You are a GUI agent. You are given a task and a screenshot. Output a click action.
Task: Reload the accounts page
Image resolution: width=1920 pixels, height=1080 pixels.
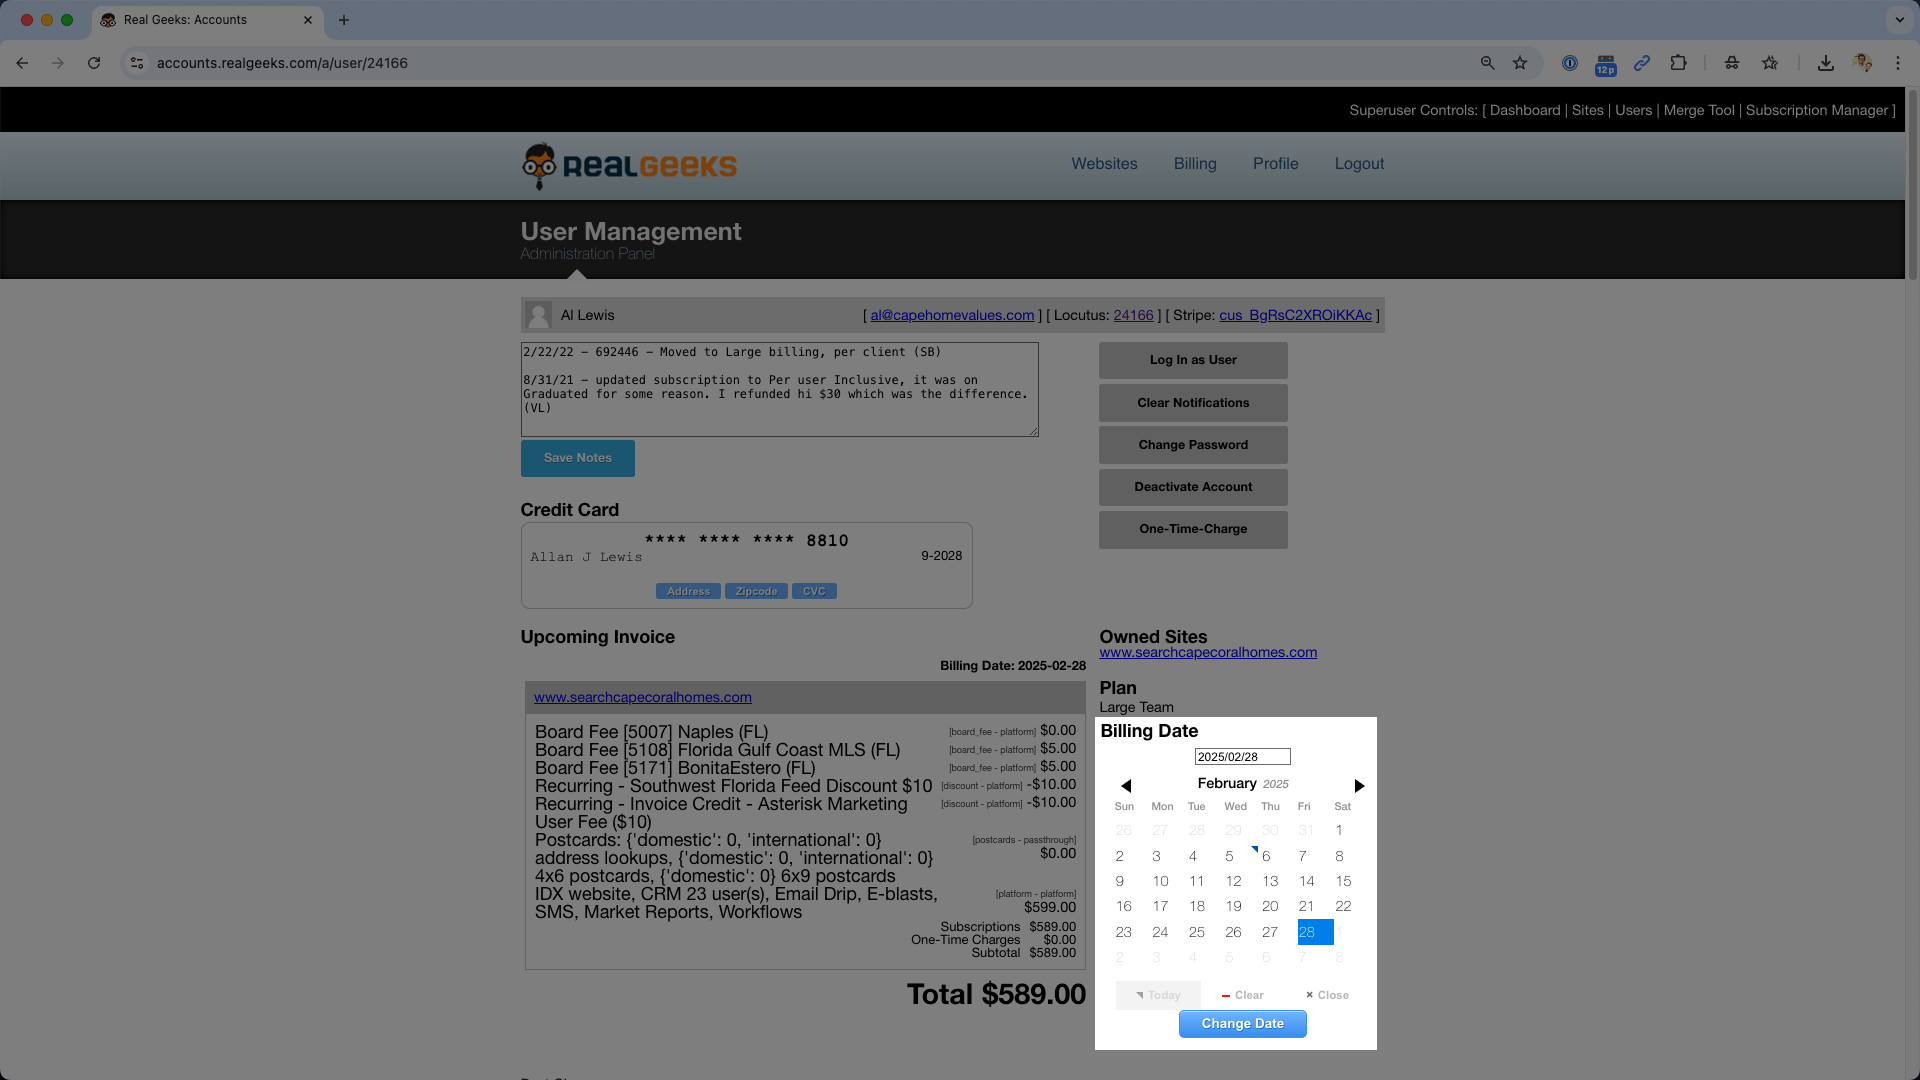click(x=94, y=63)
